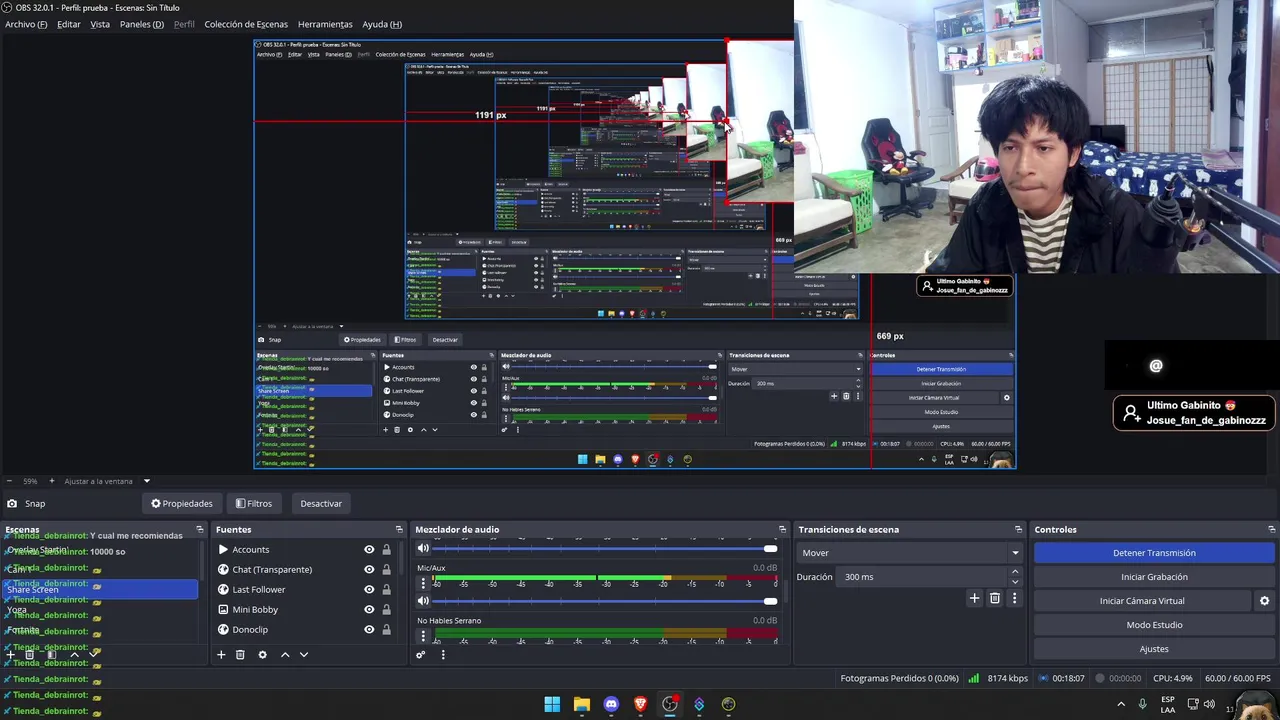This screenshot has height=720, width=1280.
Task: Unlock the Mini Bobby source
Action: (386, 609)
